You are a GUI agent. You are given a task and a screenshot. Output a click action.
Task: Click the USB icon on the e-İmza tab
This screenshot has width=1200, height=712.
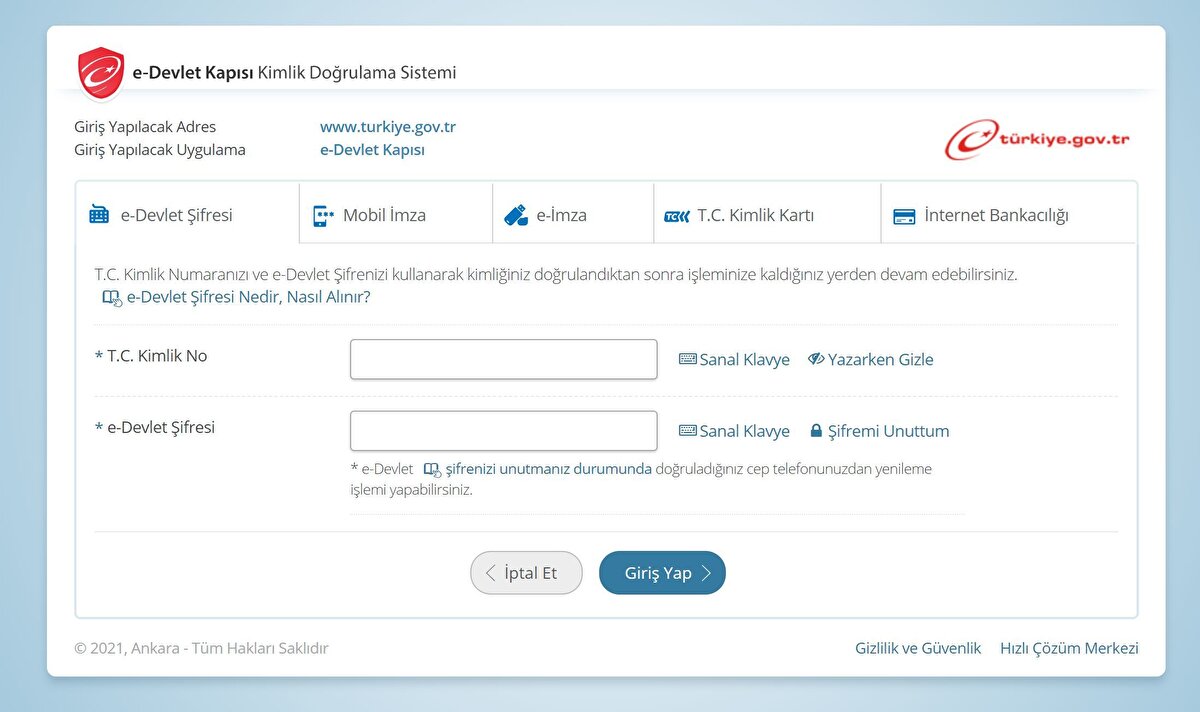[x=515, y=215]
